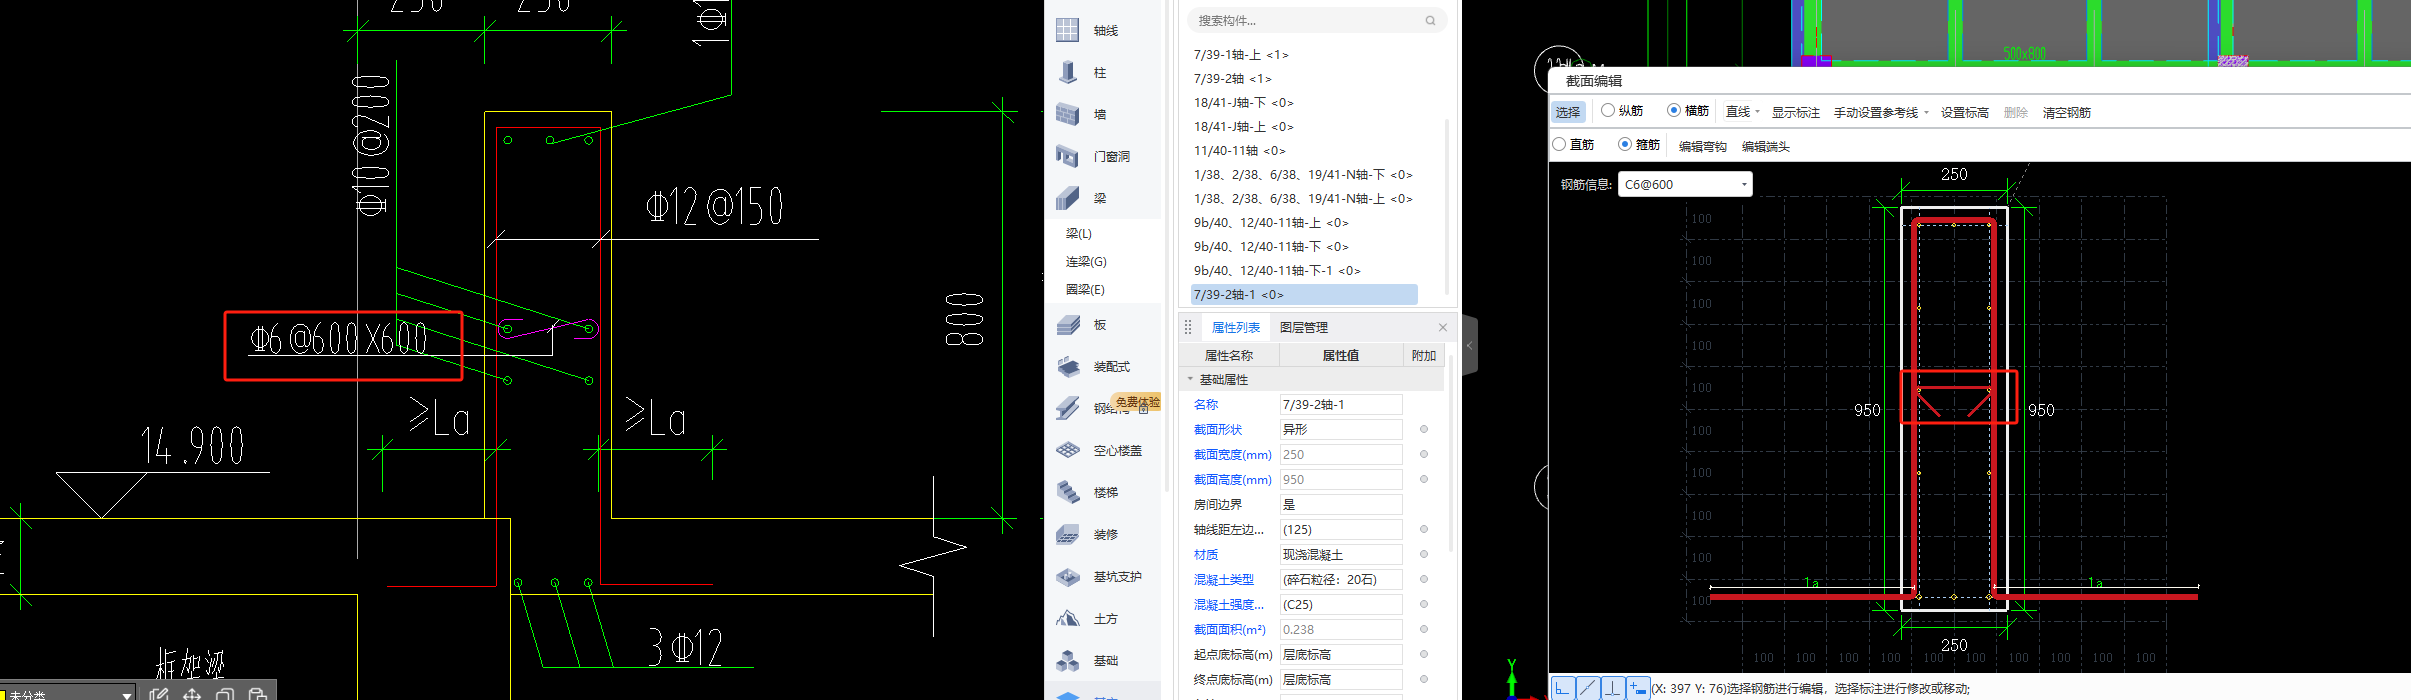Viewport: 2411px width, 700px height.
Task: Open the layer dropdown at bottom-left of CAD view
Action: pos(127,694)
